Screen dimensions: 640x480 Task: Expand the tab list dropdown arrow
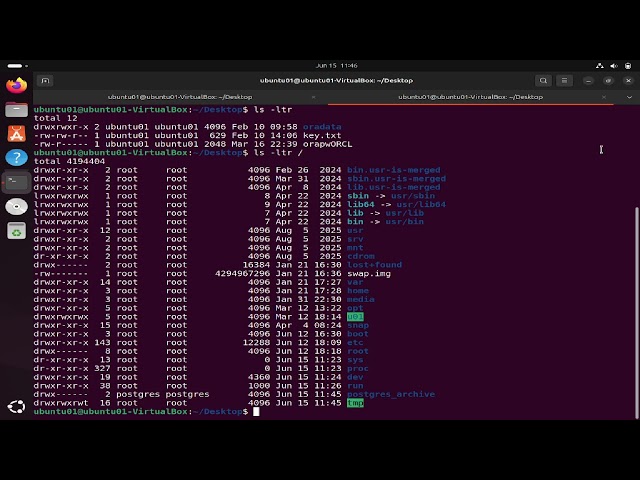tap(629, 97)
